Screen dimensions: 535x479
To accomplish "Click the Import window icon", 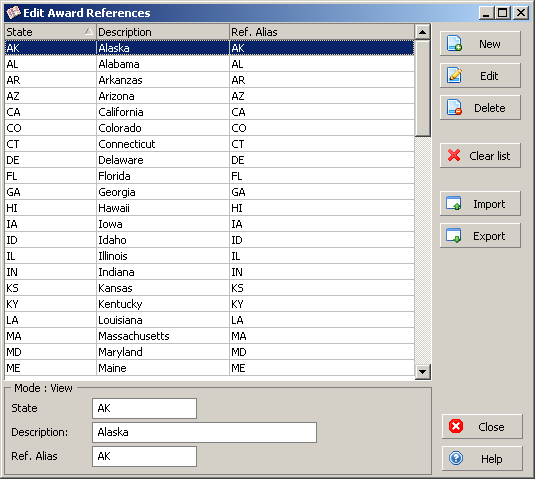I will [x=454, y=203].
